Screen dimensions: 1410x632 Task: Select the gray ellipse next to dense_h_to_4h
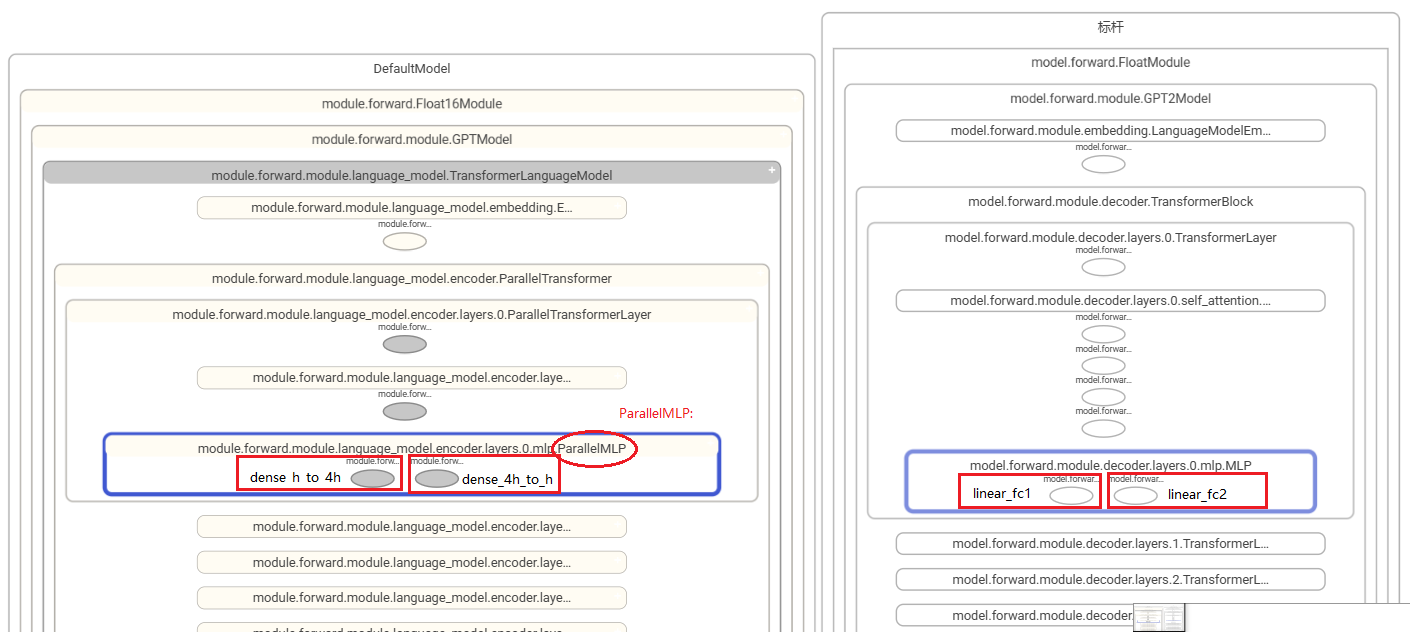(373, 478)
